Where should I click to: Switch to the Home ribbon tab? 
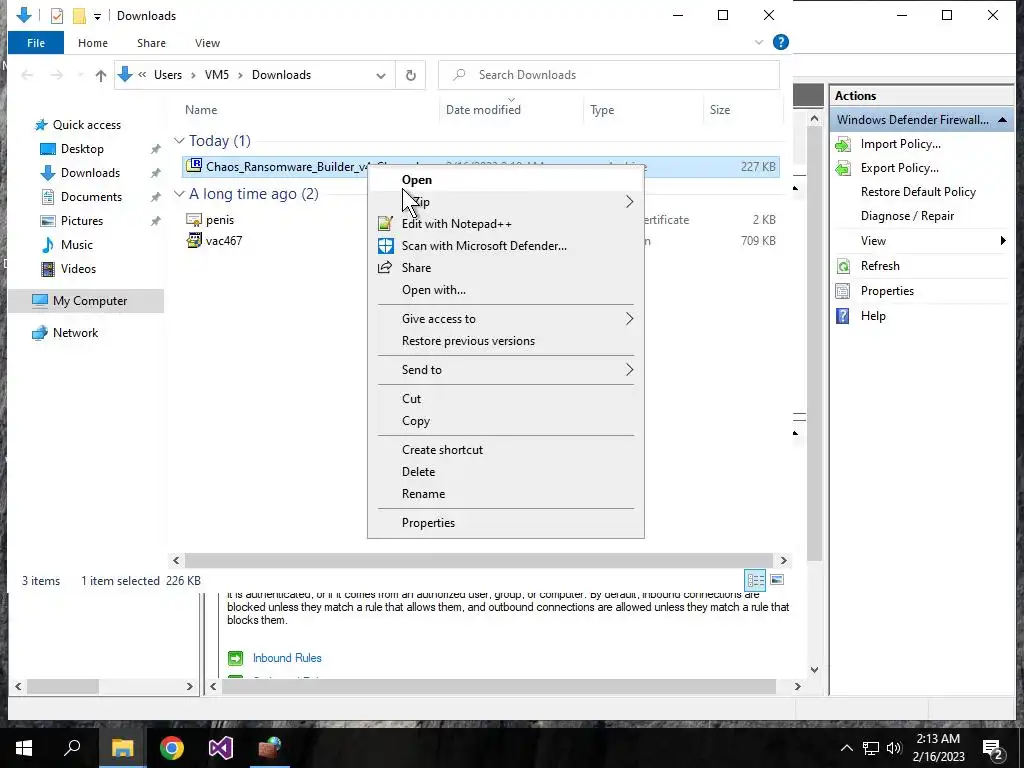click(x=93, y=43)
